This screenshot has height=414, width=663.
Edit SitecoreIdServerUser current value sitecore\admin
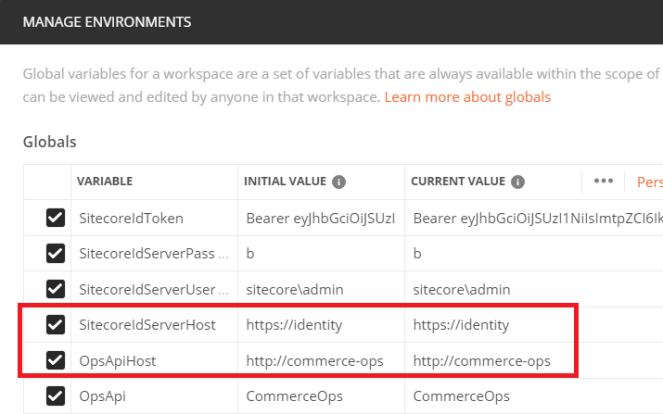(x=534, y=290)
